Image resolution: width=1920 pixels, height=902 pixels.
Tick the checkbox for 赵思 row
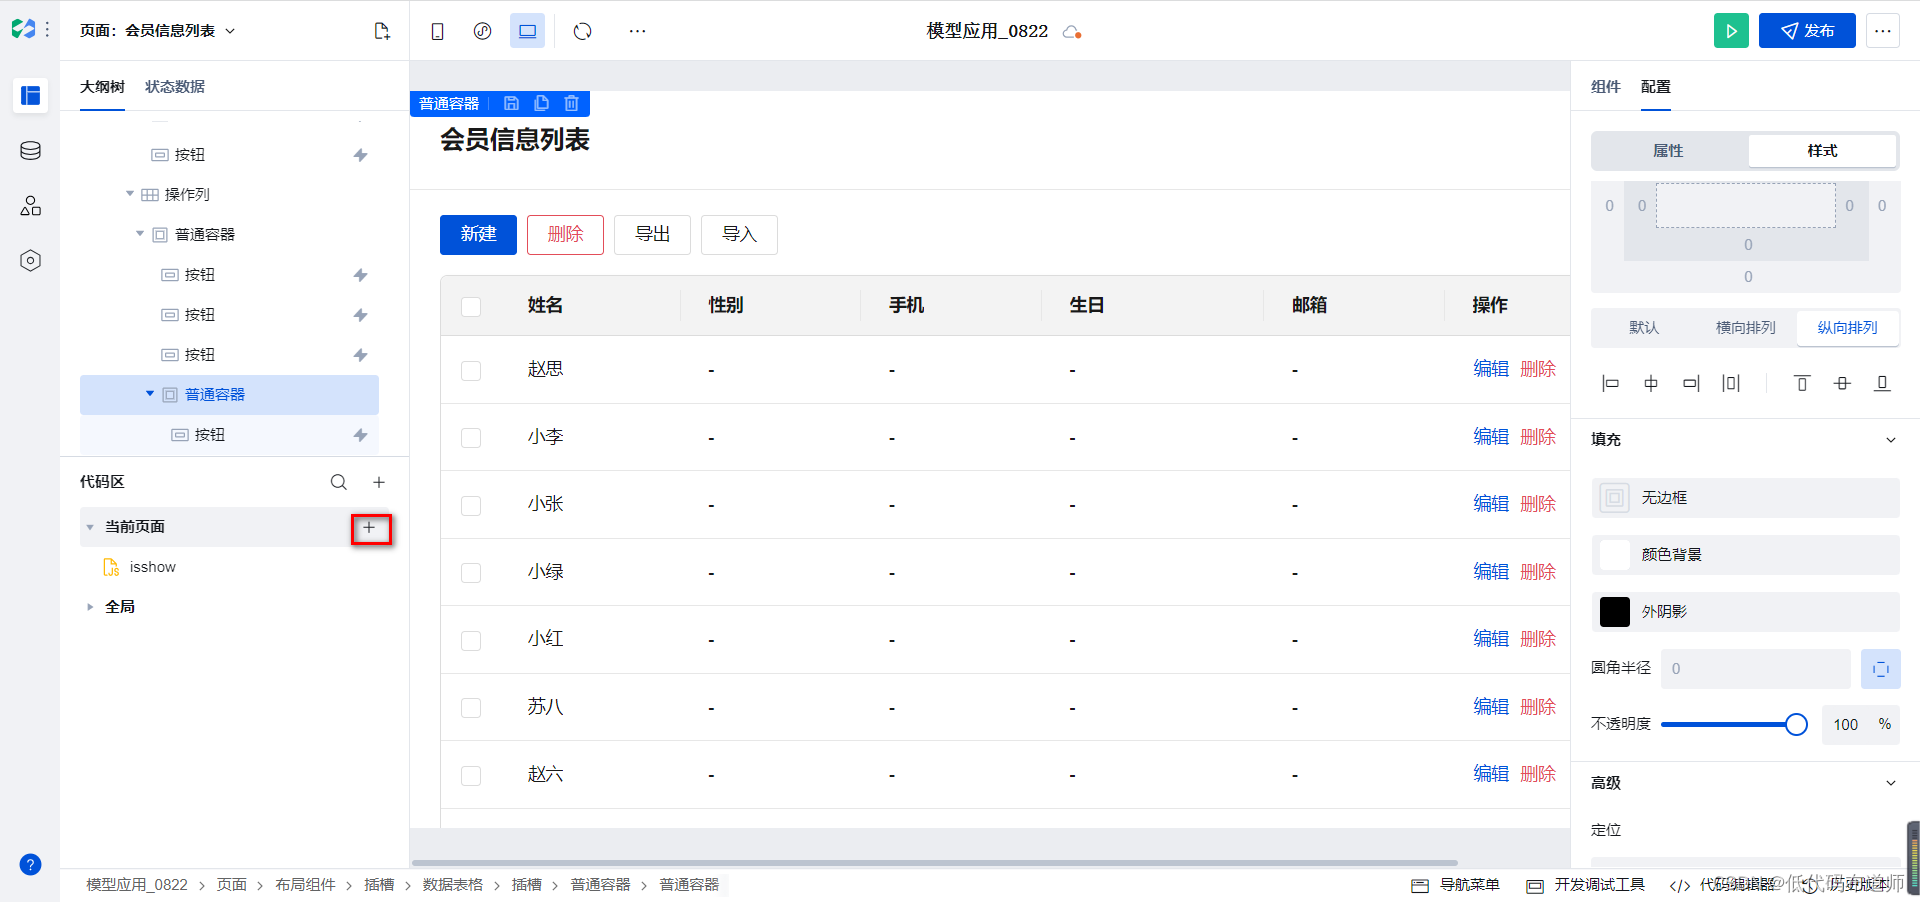click(471, 371)
